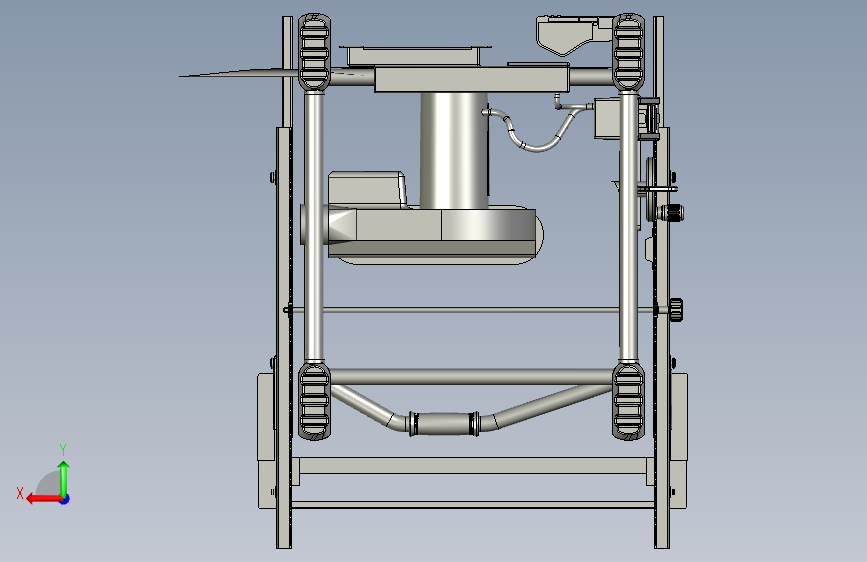This screenshot has height=562, width=867.
Task: Click the blue Z axis dot on the triad
Action: 65,499
